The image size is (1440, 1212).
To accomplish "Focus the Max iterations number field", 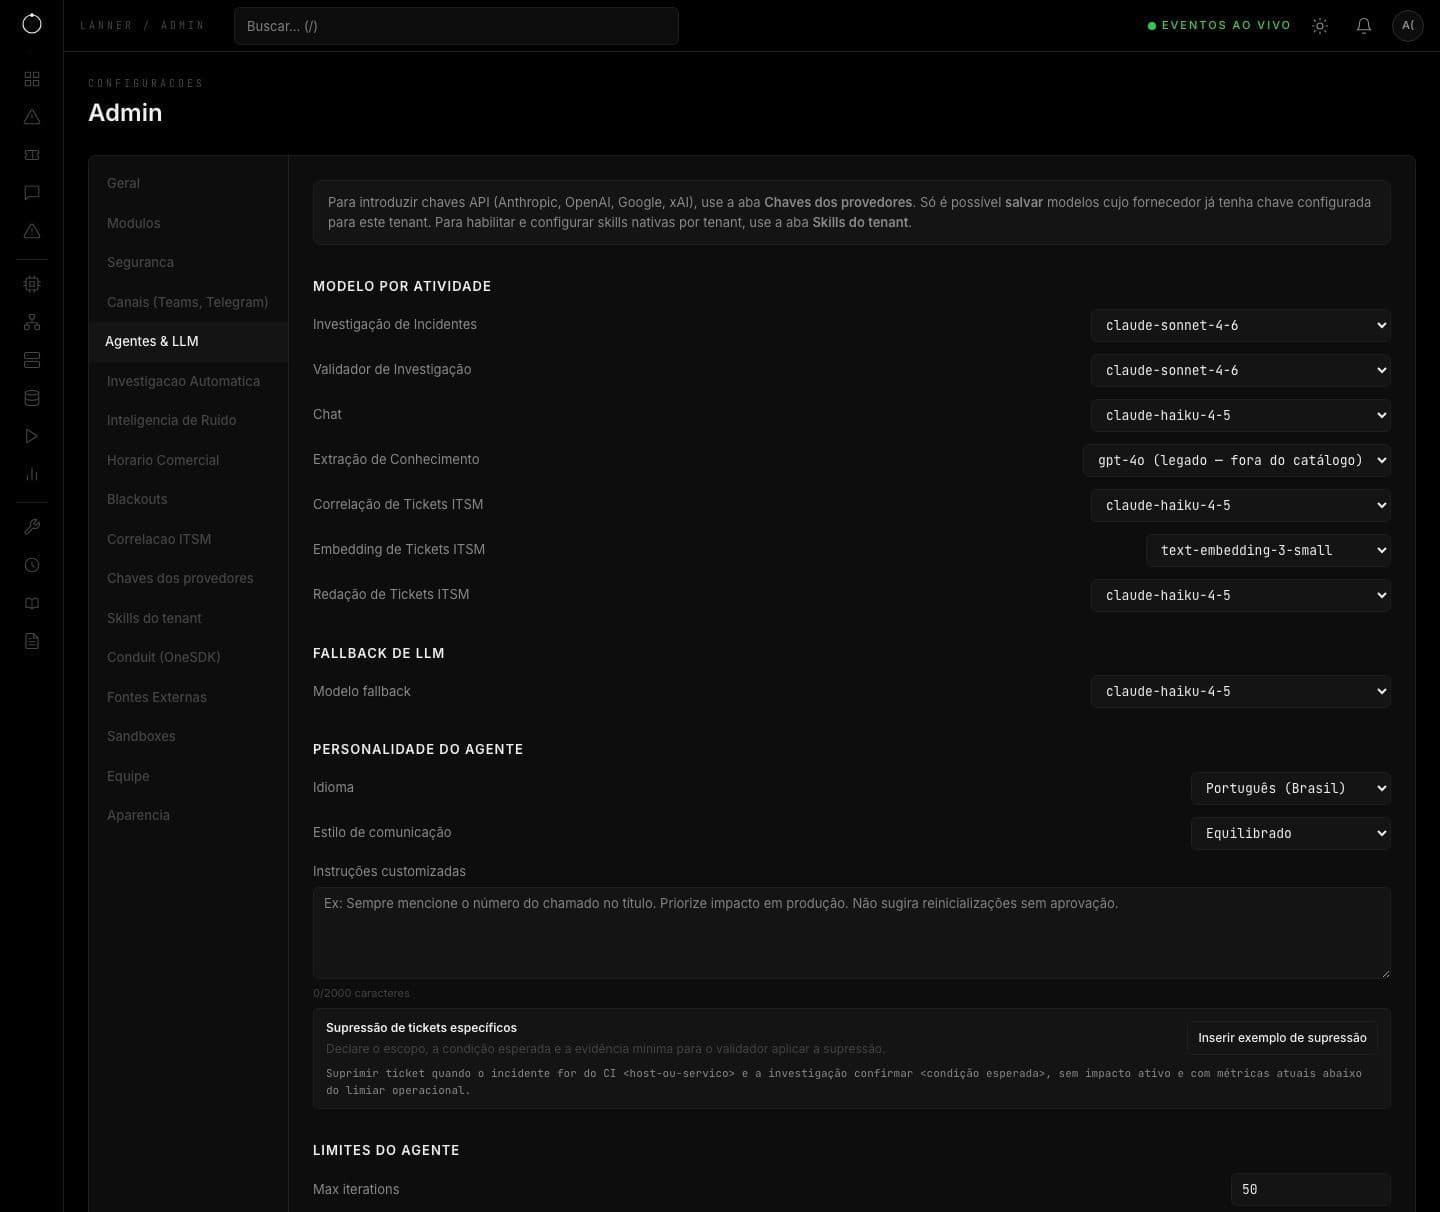I will pyautogui.click(x=1311, y=1190).
